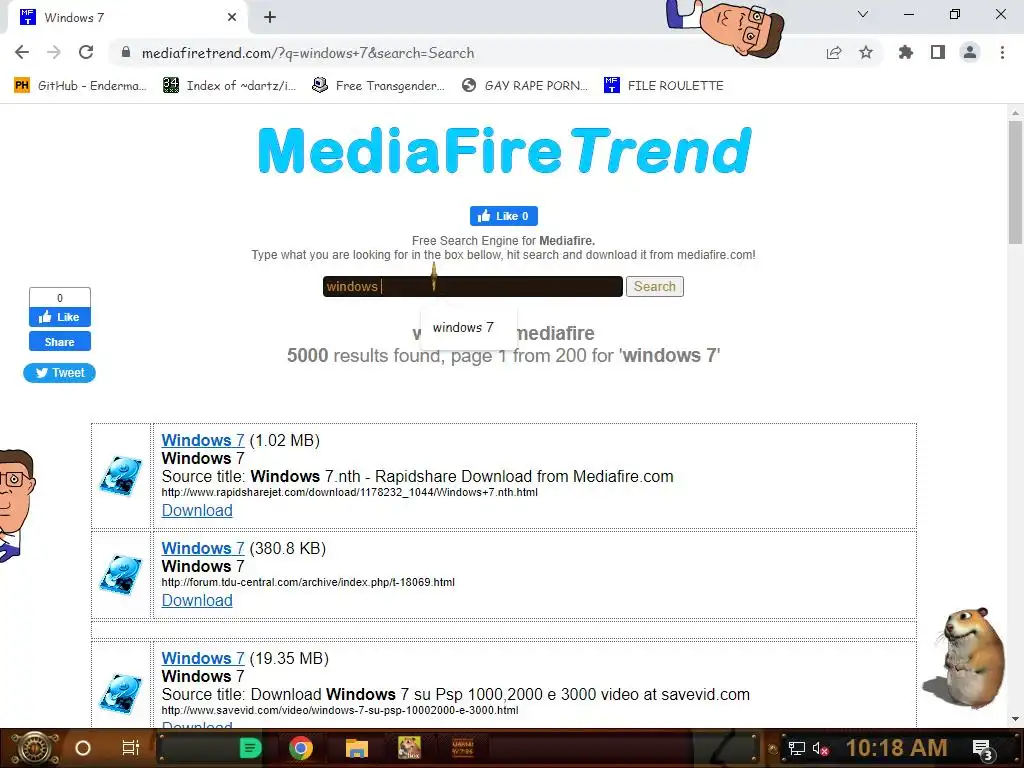Share this page using the share icon
This screenshot has width=1024, height=768.
(834, 52)
